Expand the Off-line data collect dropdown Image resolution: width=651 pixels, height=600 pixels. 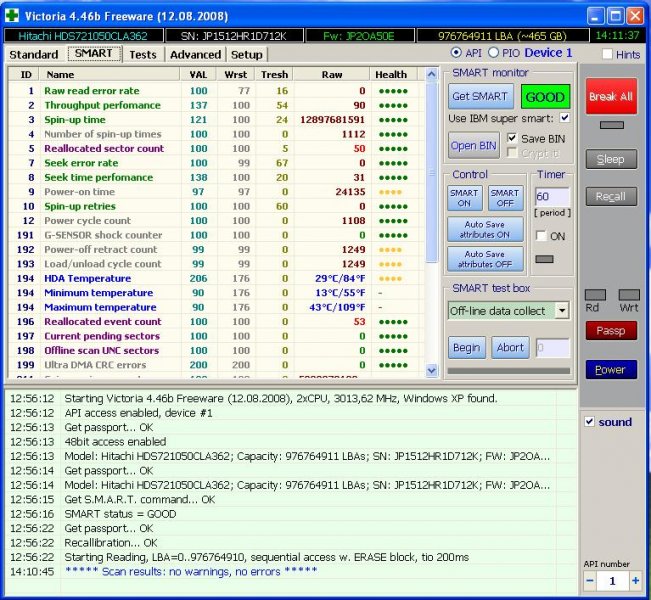click(561, 311)
